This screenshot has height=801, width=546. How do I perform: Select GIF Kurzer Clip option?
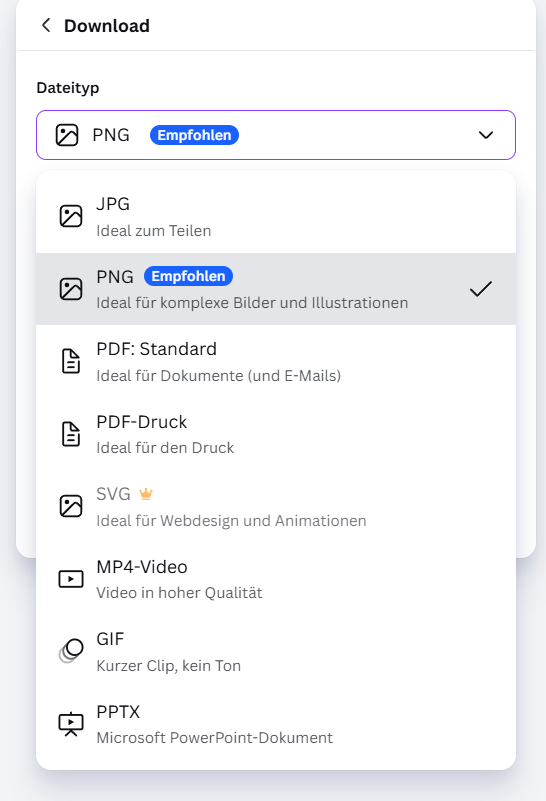click(x=276, y=652)
